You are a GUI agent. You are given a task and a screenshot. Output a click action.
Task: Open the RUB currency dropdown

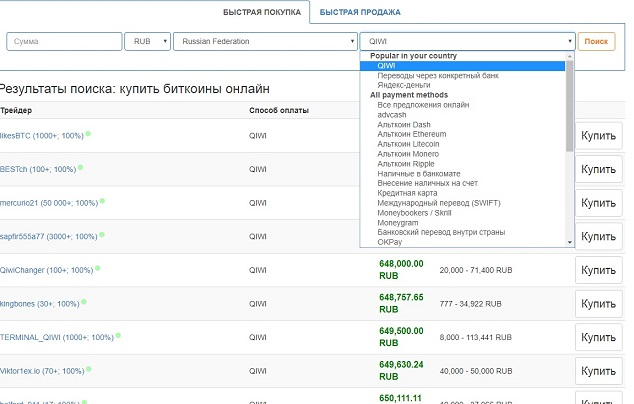(x=146, y=42)
